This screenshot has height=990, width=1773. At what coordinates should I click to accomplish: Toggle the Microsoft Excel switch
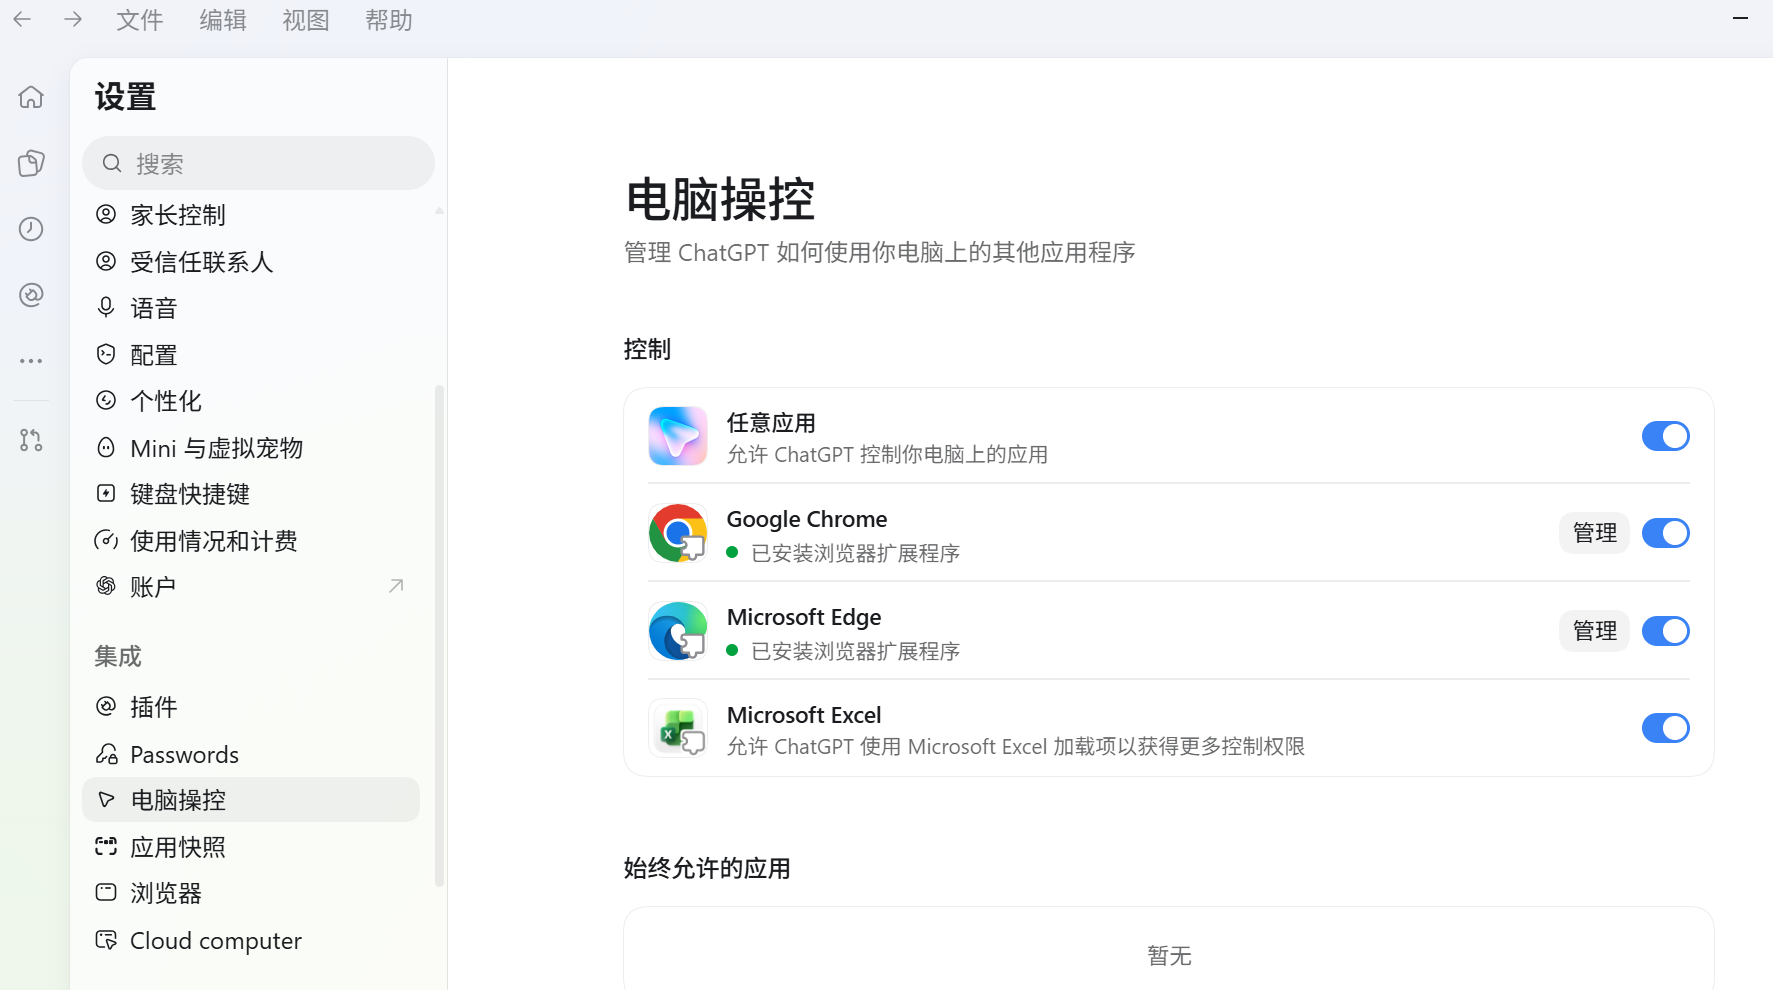(x=1666, y=728)
